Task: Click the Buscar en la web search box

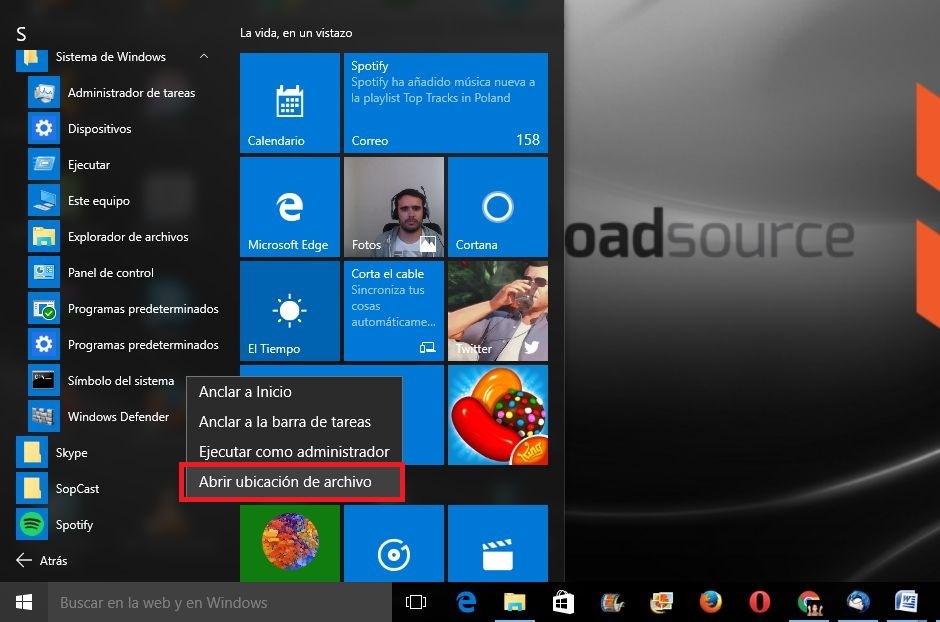Action: tap(219, 602)
